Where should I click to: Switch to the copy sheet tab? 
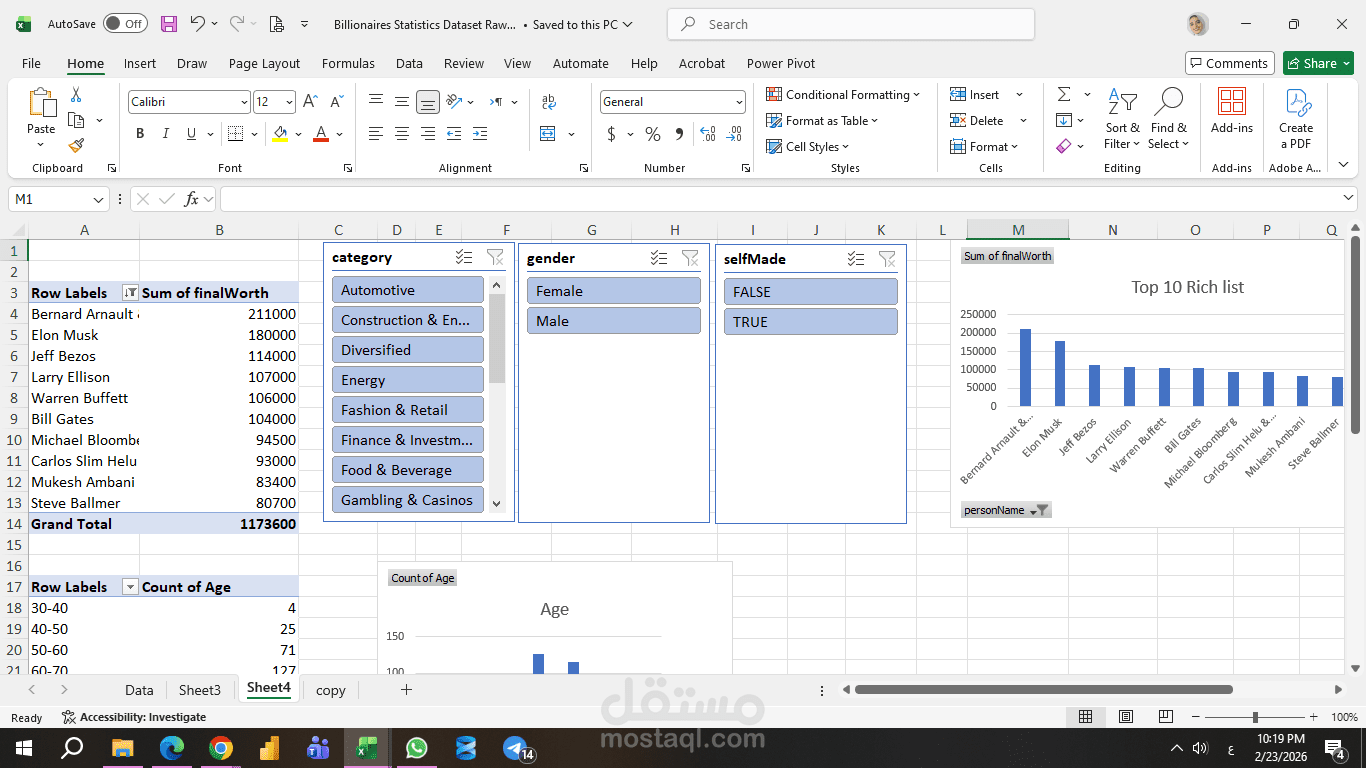click(x=331, y=690)
